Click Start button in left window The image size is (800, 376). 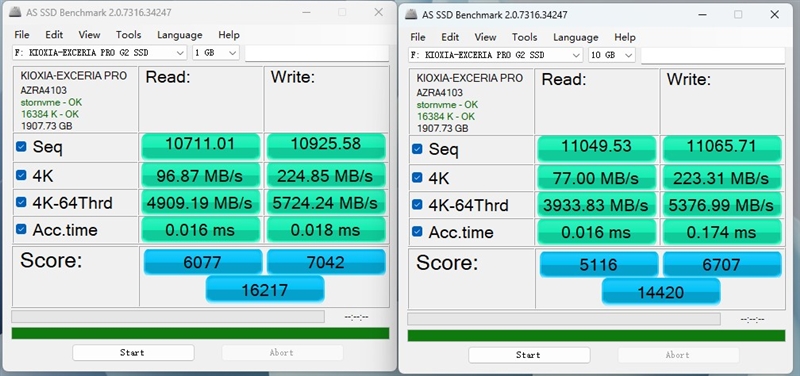coord(133,353)
